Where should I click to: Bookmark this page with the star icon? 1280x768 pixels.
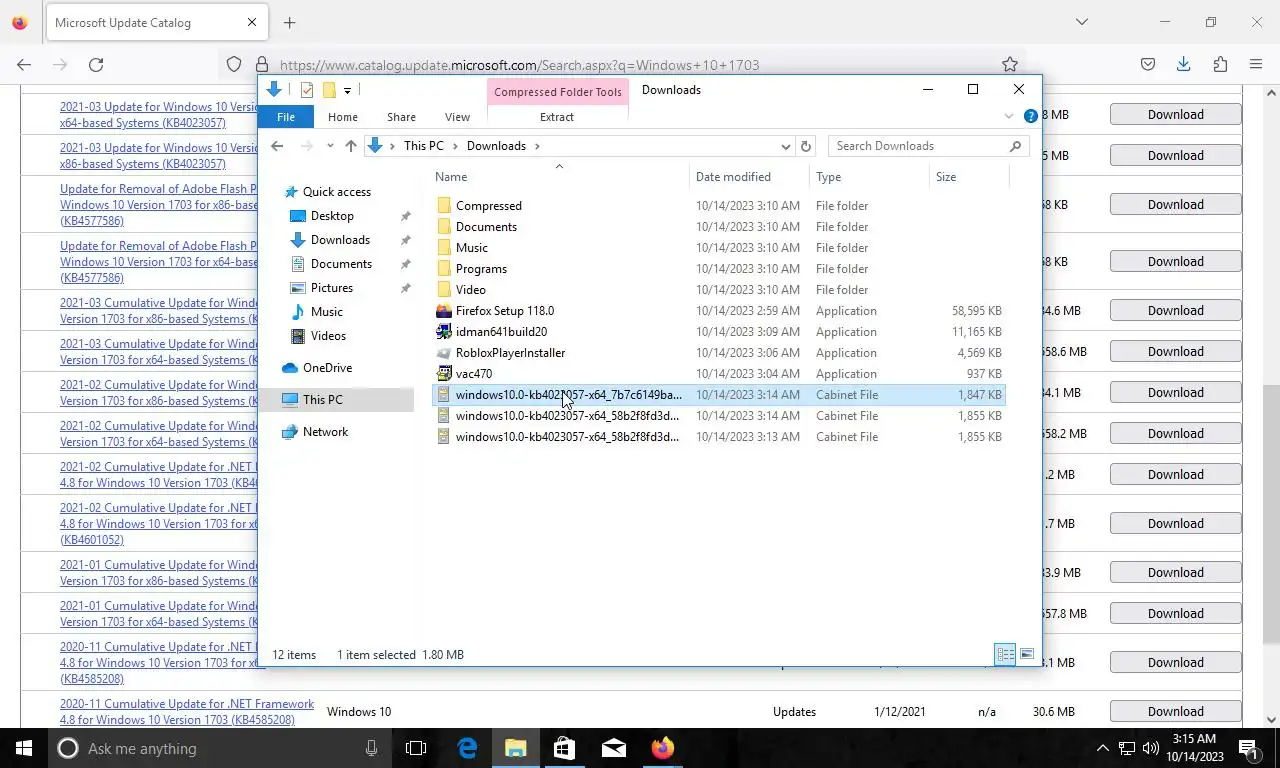click(1010, 65)
